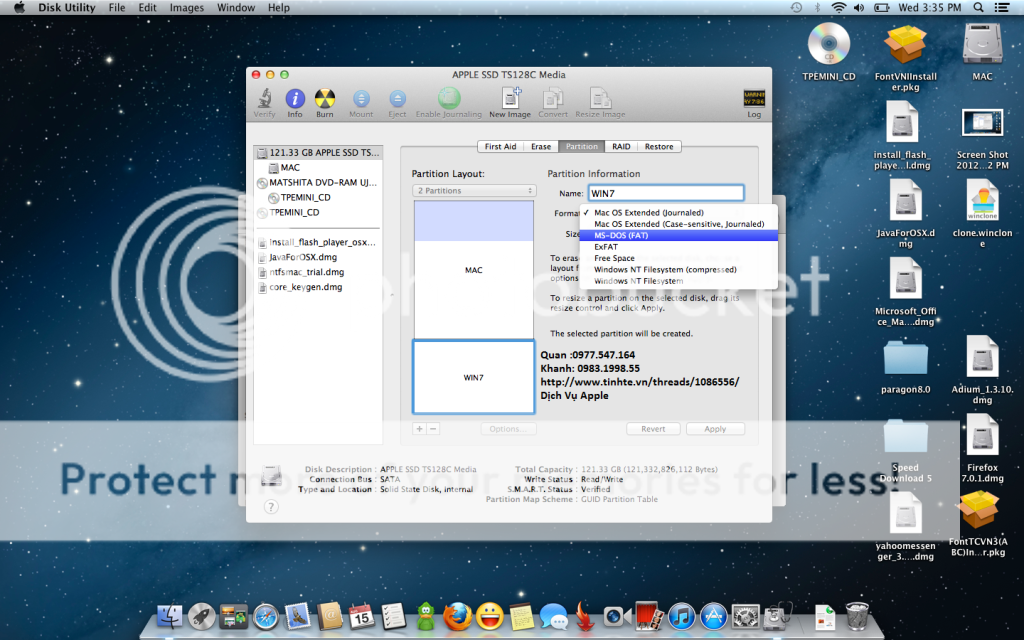Click the Revert button
This screenshot has width=1024, height=640.
[653, 429]
